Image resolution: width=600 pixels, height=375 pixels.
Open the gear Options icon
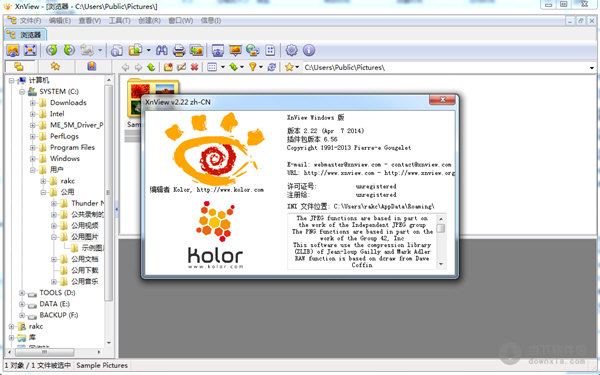tap(292, 50)
